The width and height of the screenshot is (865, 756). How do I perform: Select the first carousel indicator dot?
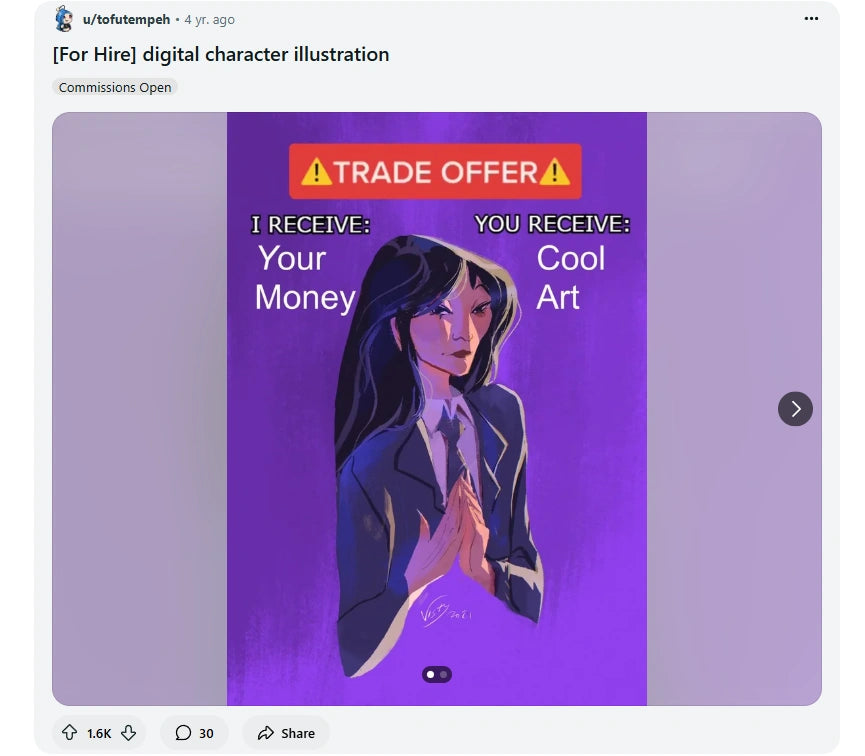pyautogui.click(x=430, y=674)
